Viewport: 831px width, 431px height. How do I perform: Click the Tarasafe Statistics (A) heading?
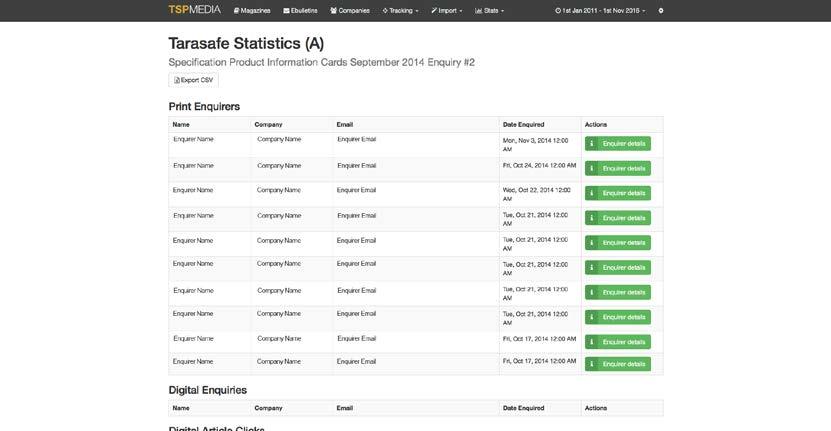(x=246, y=43)
